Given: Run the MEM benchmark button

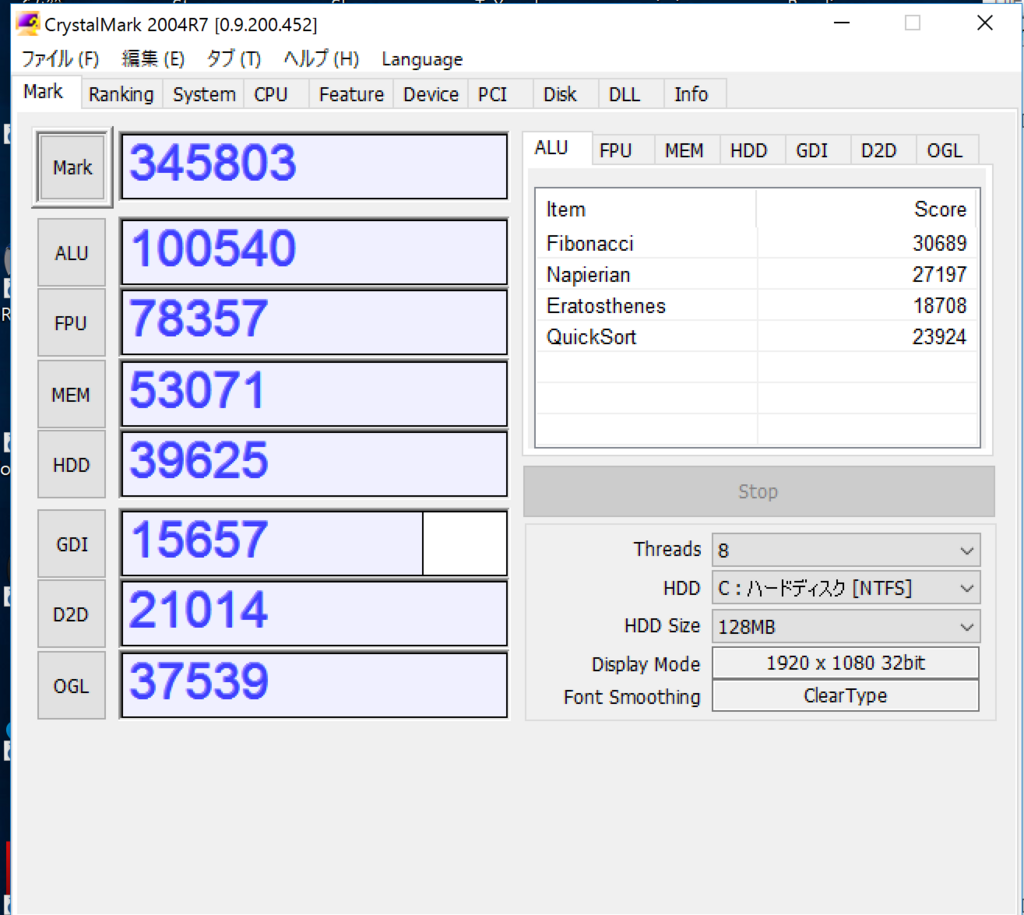Looking at the screenshot, I should [x=71, y=394].
